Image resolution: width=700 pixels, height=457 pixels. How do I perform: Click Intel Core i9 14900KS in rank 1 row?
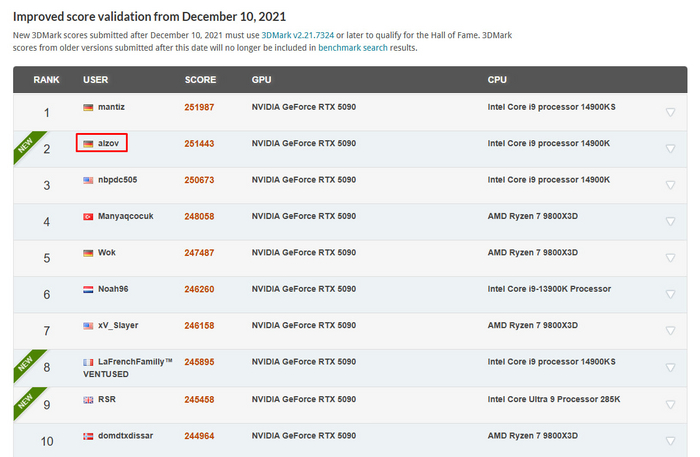coord(551,107)
